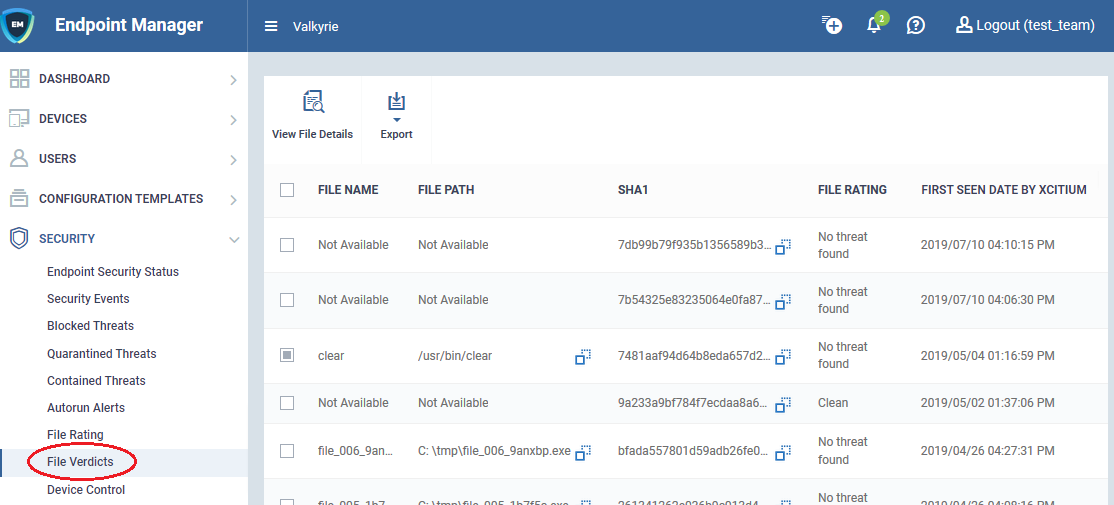Viewport: 1114px width, 505px height.
Task: Copy file path icon for file_006_9anxbp.exe
Action: pyautogui.click(x=583, y=452)
